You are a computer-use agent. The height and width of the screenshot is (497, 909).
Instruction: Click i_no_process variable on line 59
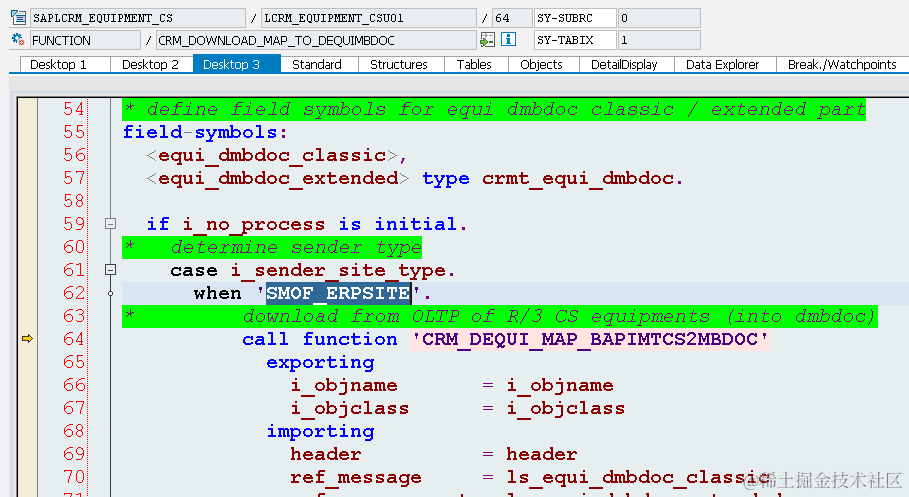pyautogui.click(x=254, y=224)
